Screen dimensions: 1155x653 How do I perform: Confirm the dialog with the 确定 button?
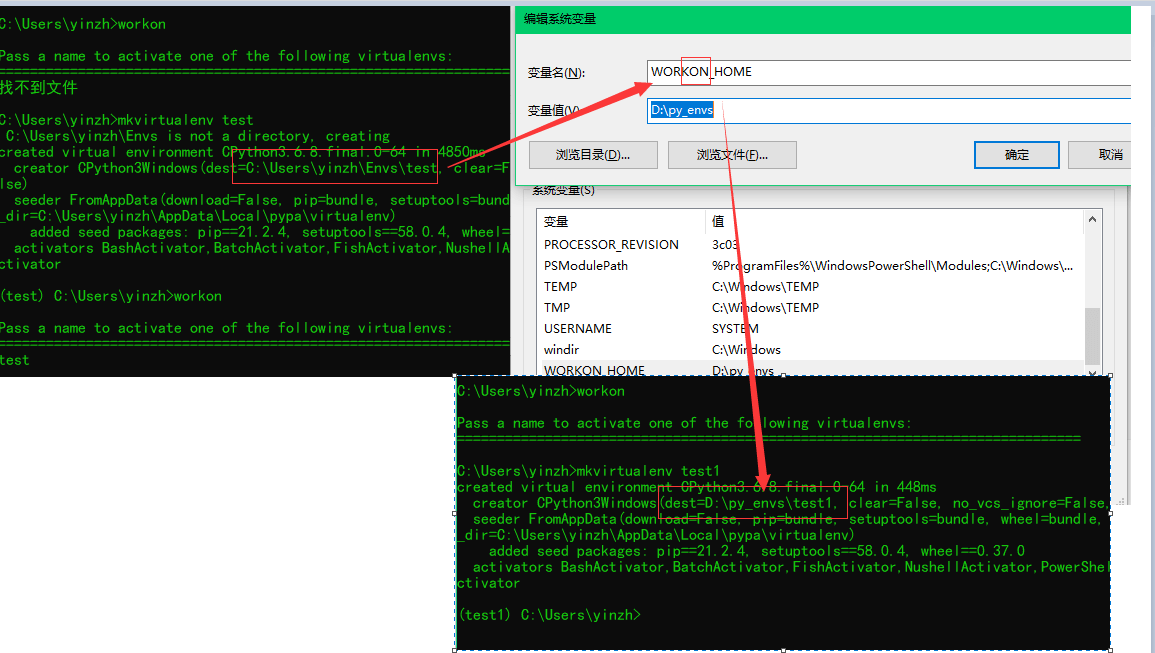[1017, 155]
